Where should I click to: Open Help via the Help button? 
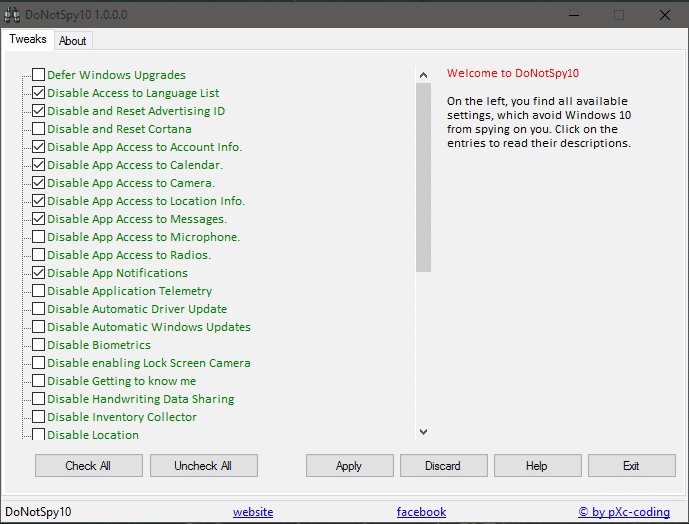pyautogui.click(x=538, y=466)
